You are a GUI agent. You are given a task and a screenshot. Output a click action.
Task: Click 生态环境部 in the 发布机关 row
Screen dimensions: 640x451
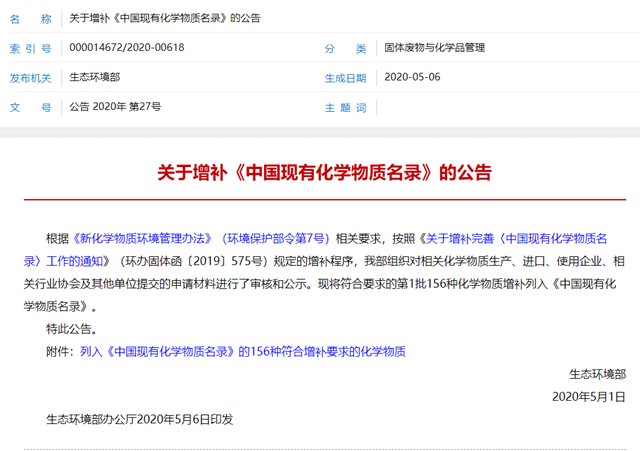point(95,77)
